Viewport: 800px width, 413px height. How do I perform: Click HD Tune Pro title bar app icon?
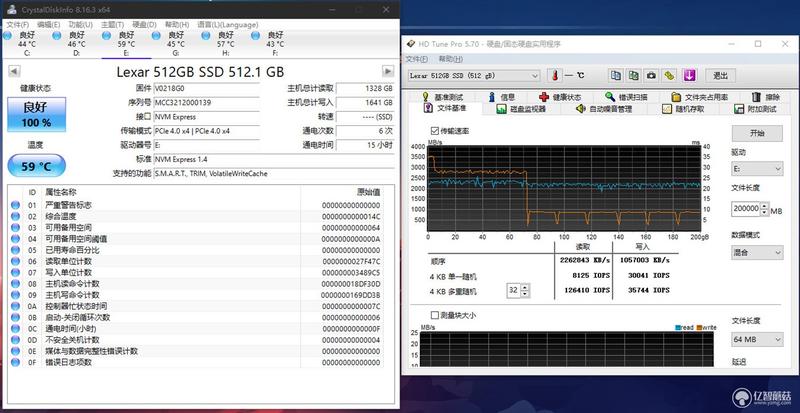click(x=411, y=44)
